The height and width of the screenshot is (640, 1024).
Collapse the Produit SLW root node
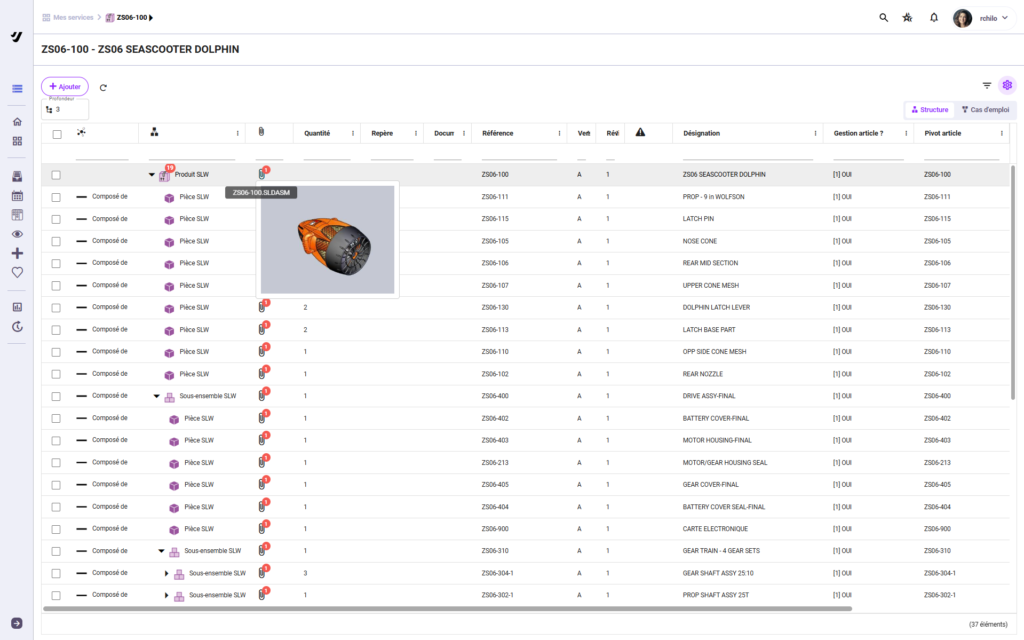152,175
